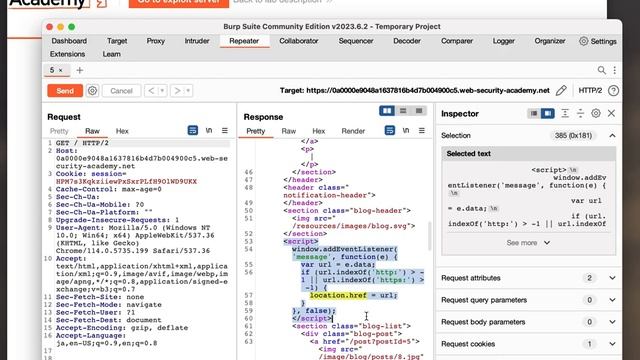Open the Organizer tab
The height and width of the screenshot is (360, 640).
pyautogui.click(x=550, y=41)
